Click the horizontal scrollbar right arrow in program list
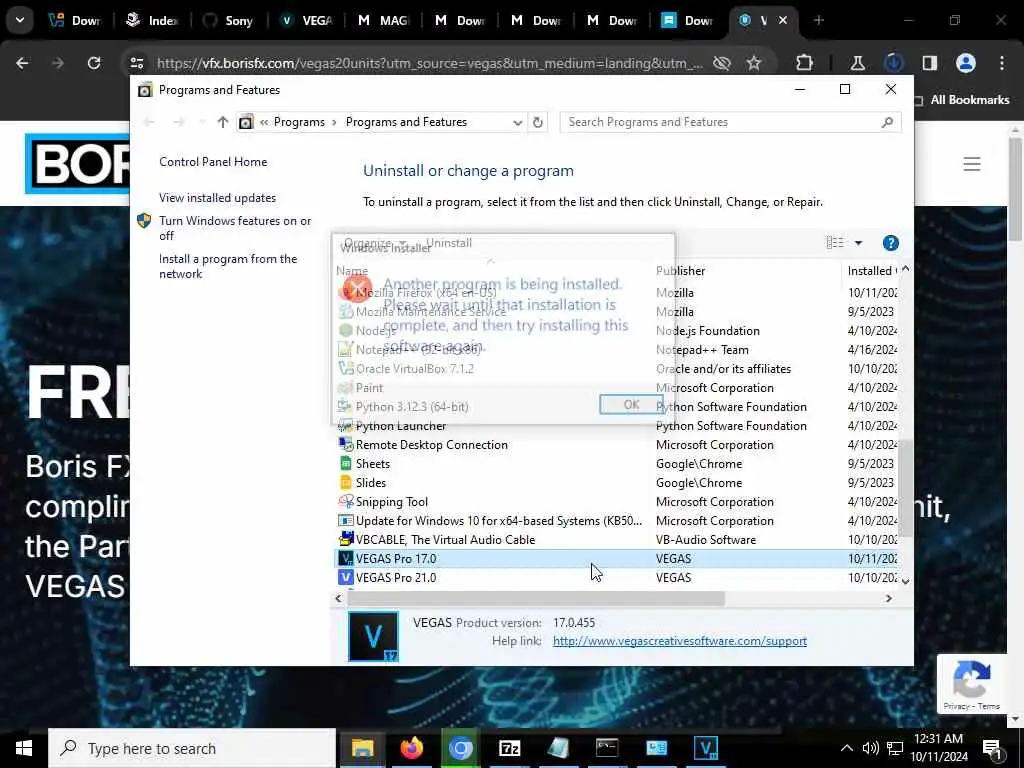Screen dimensions: 1024x768 (x=889, y=598)
